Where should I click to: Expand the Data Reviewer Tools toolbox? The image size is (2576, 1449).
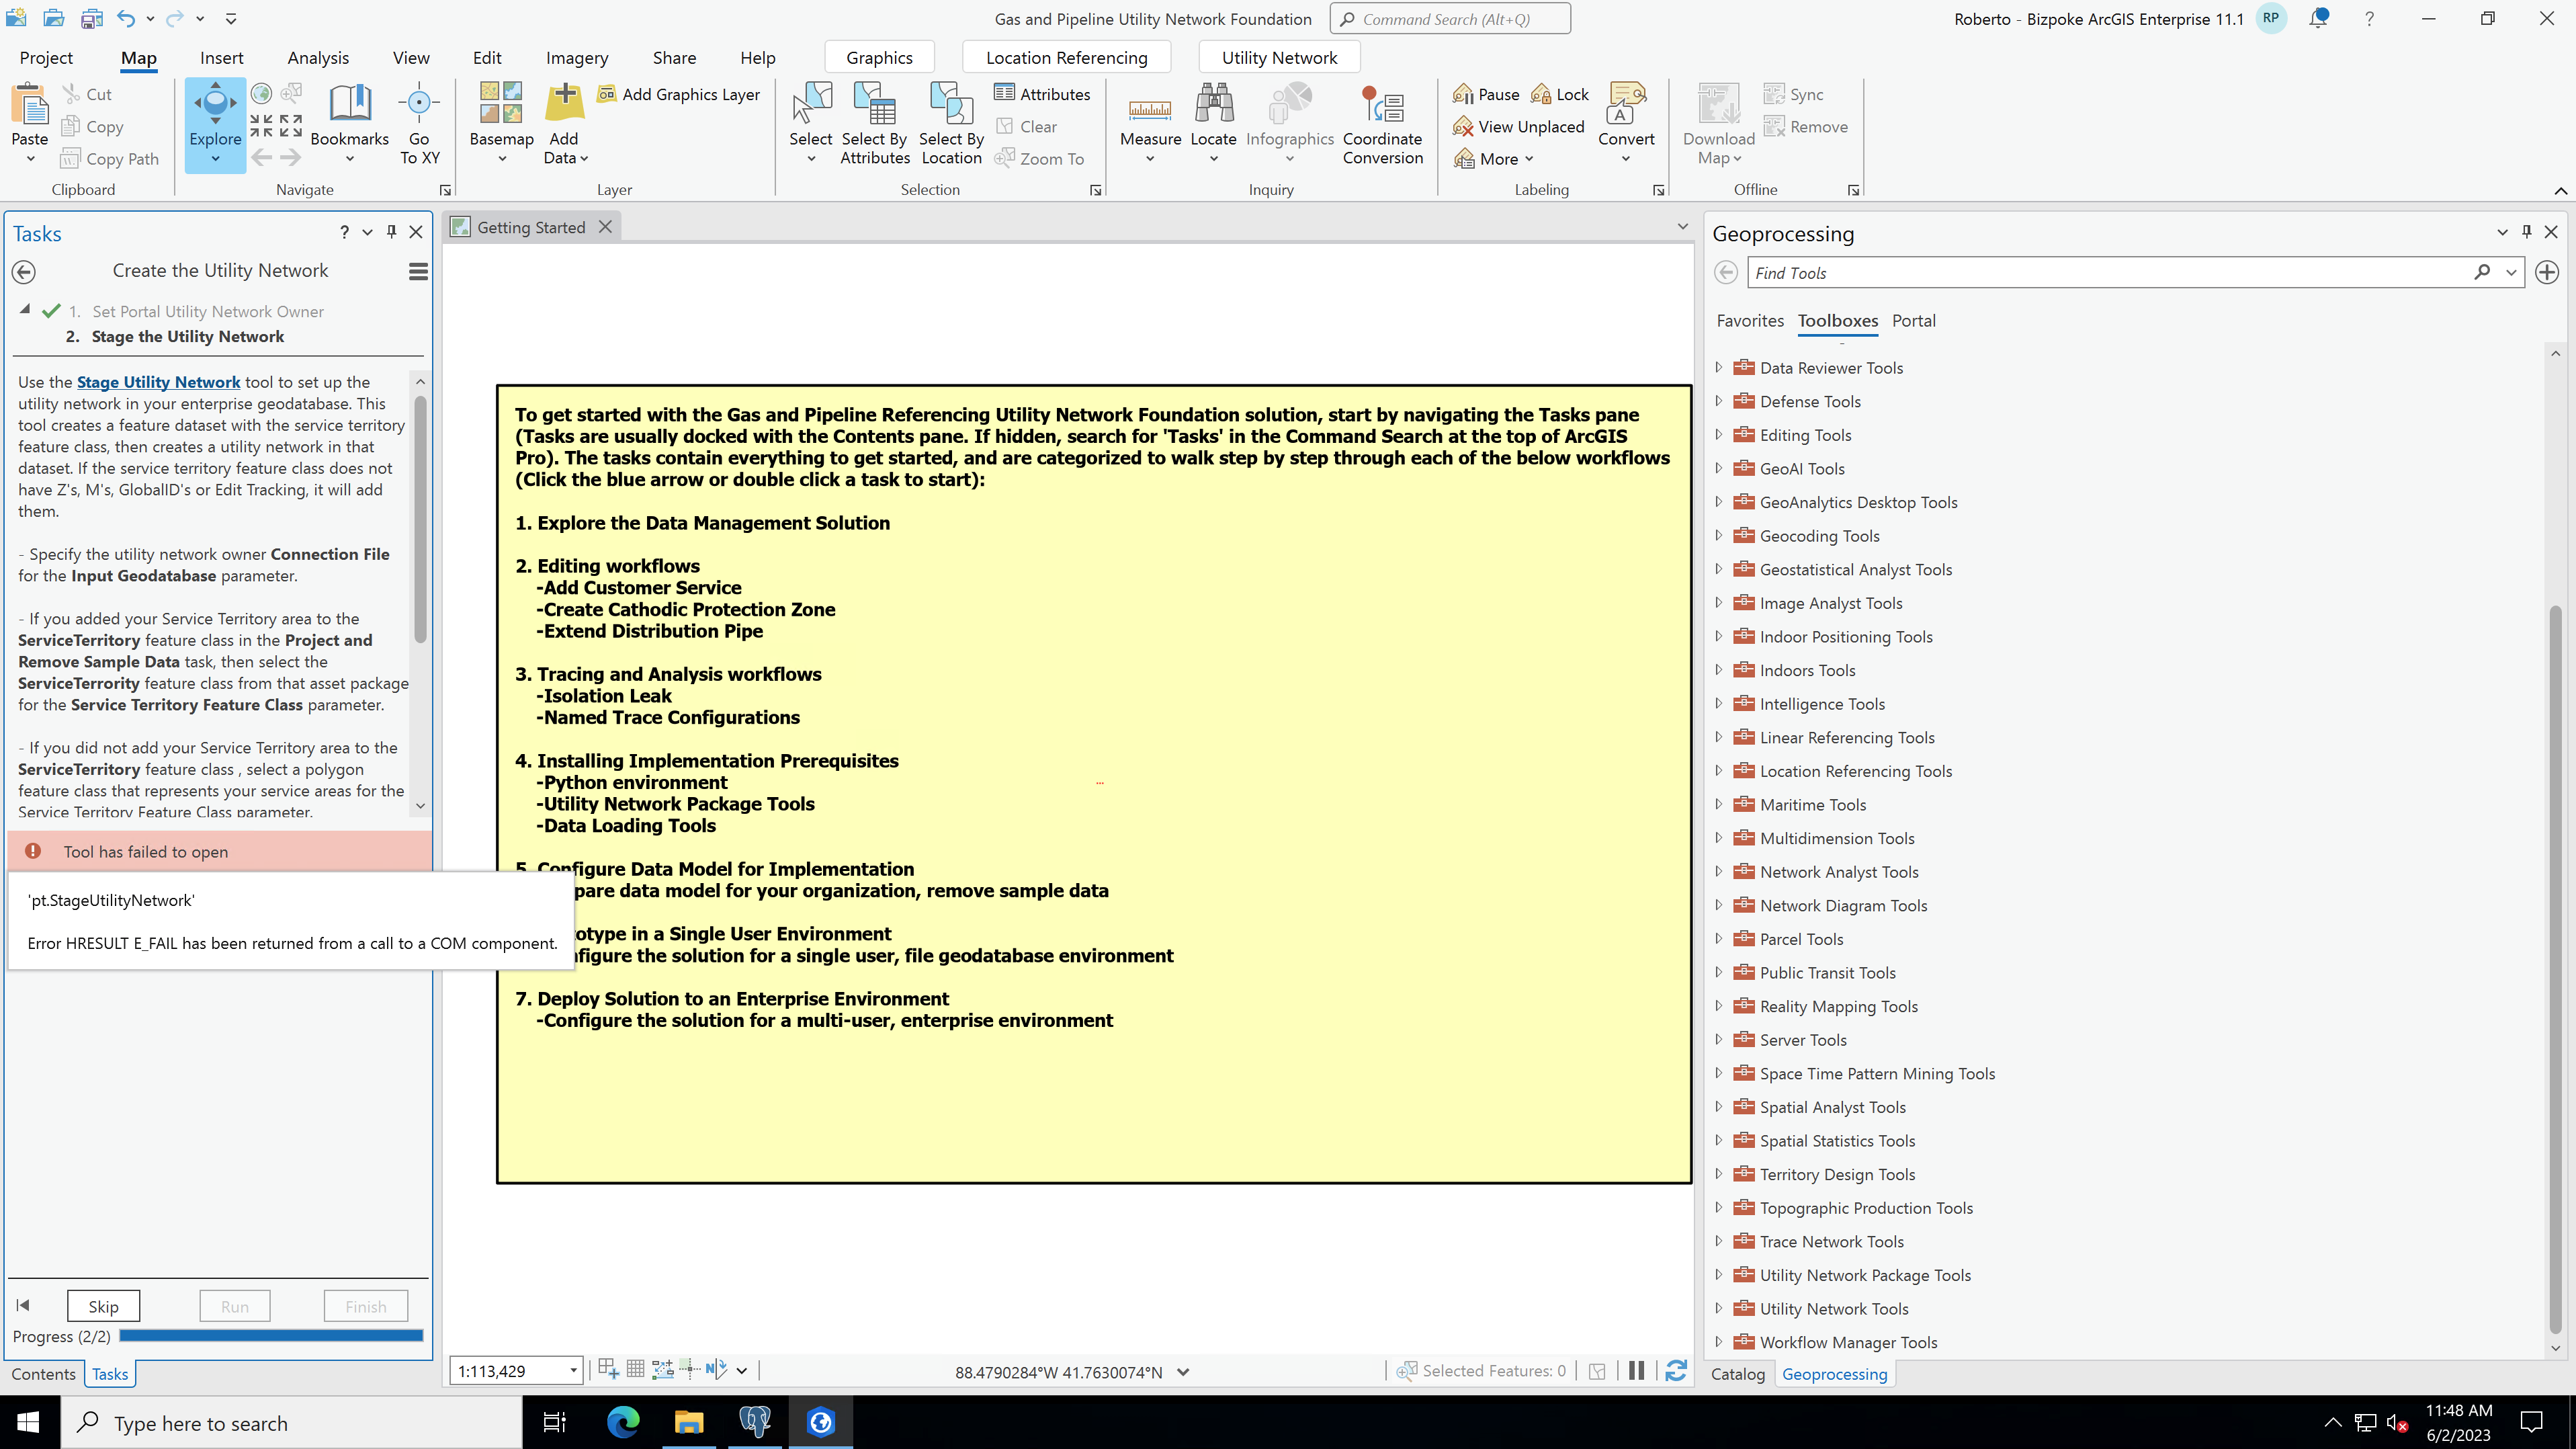pyautogui.click(x=1719, y=367)
